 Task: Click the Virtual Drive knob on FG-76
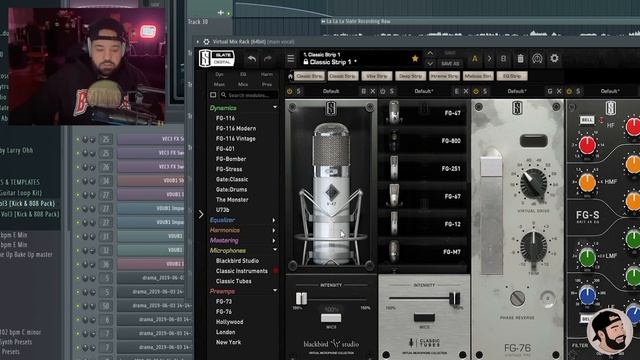click(533, 183)
